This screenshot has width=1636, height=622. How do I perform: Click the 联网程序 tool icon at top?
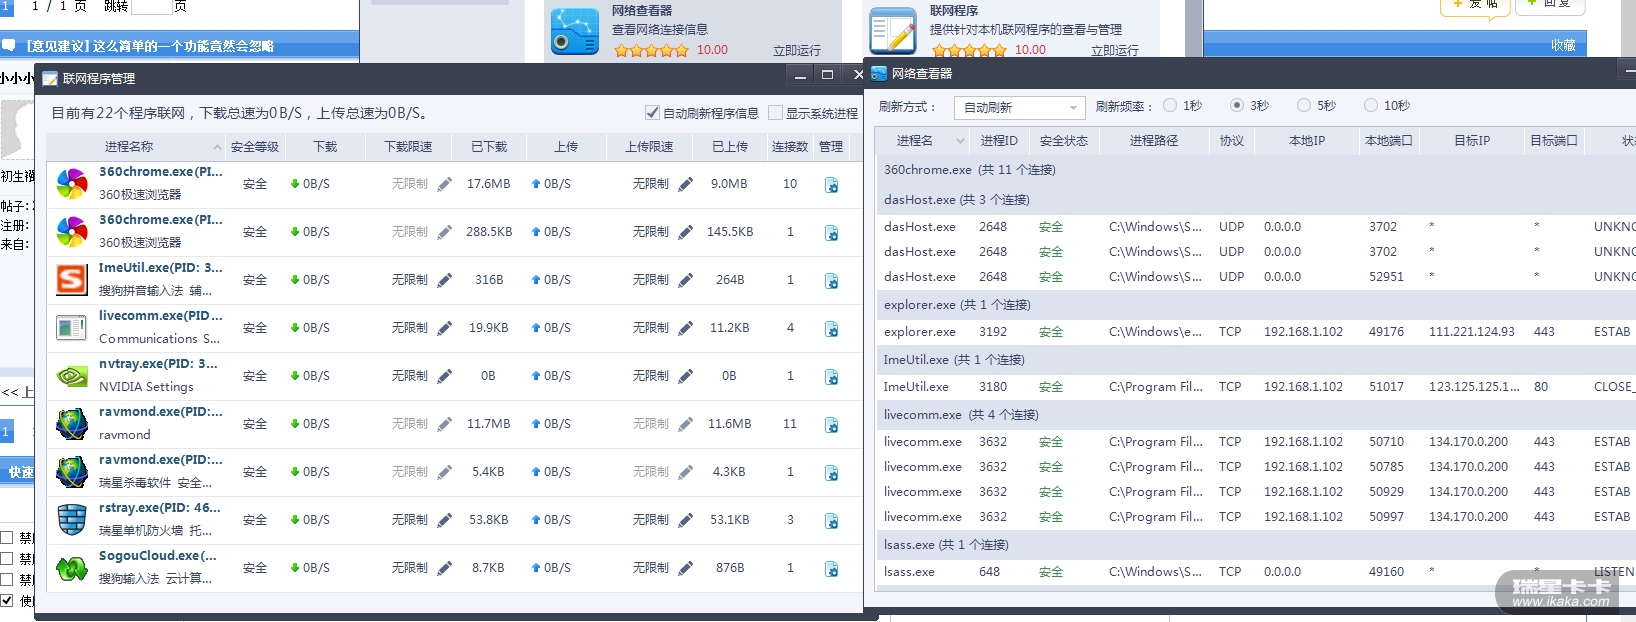tap(892, 31)
